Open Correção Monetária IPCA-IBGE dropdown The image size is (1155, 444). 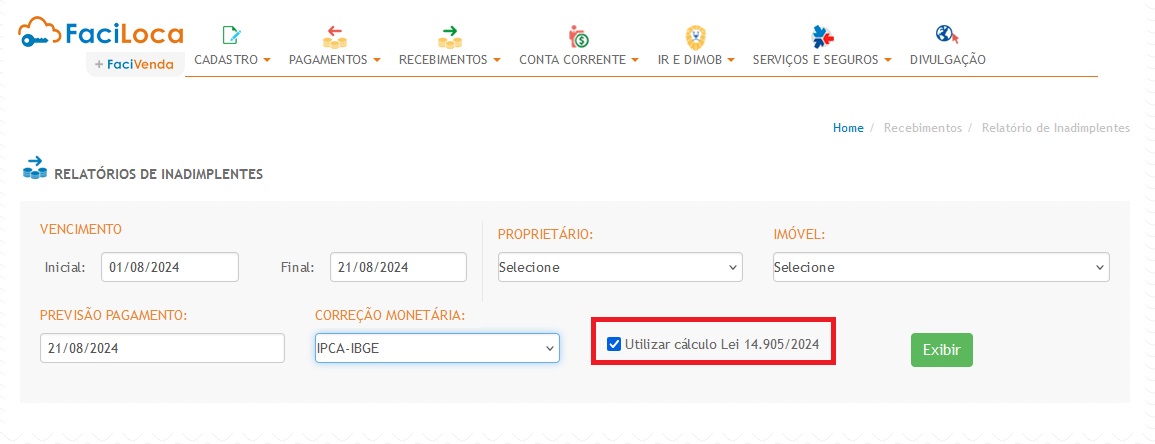[x=437, y=348]
